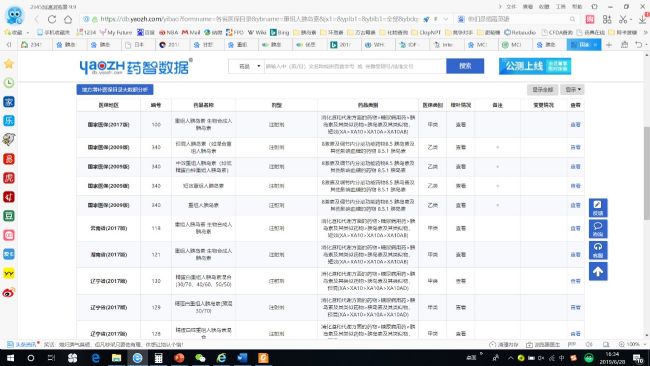Screen dimensions: 650x366
Task: Click the blue insurance data analysis button
Action: click(115, 90)
